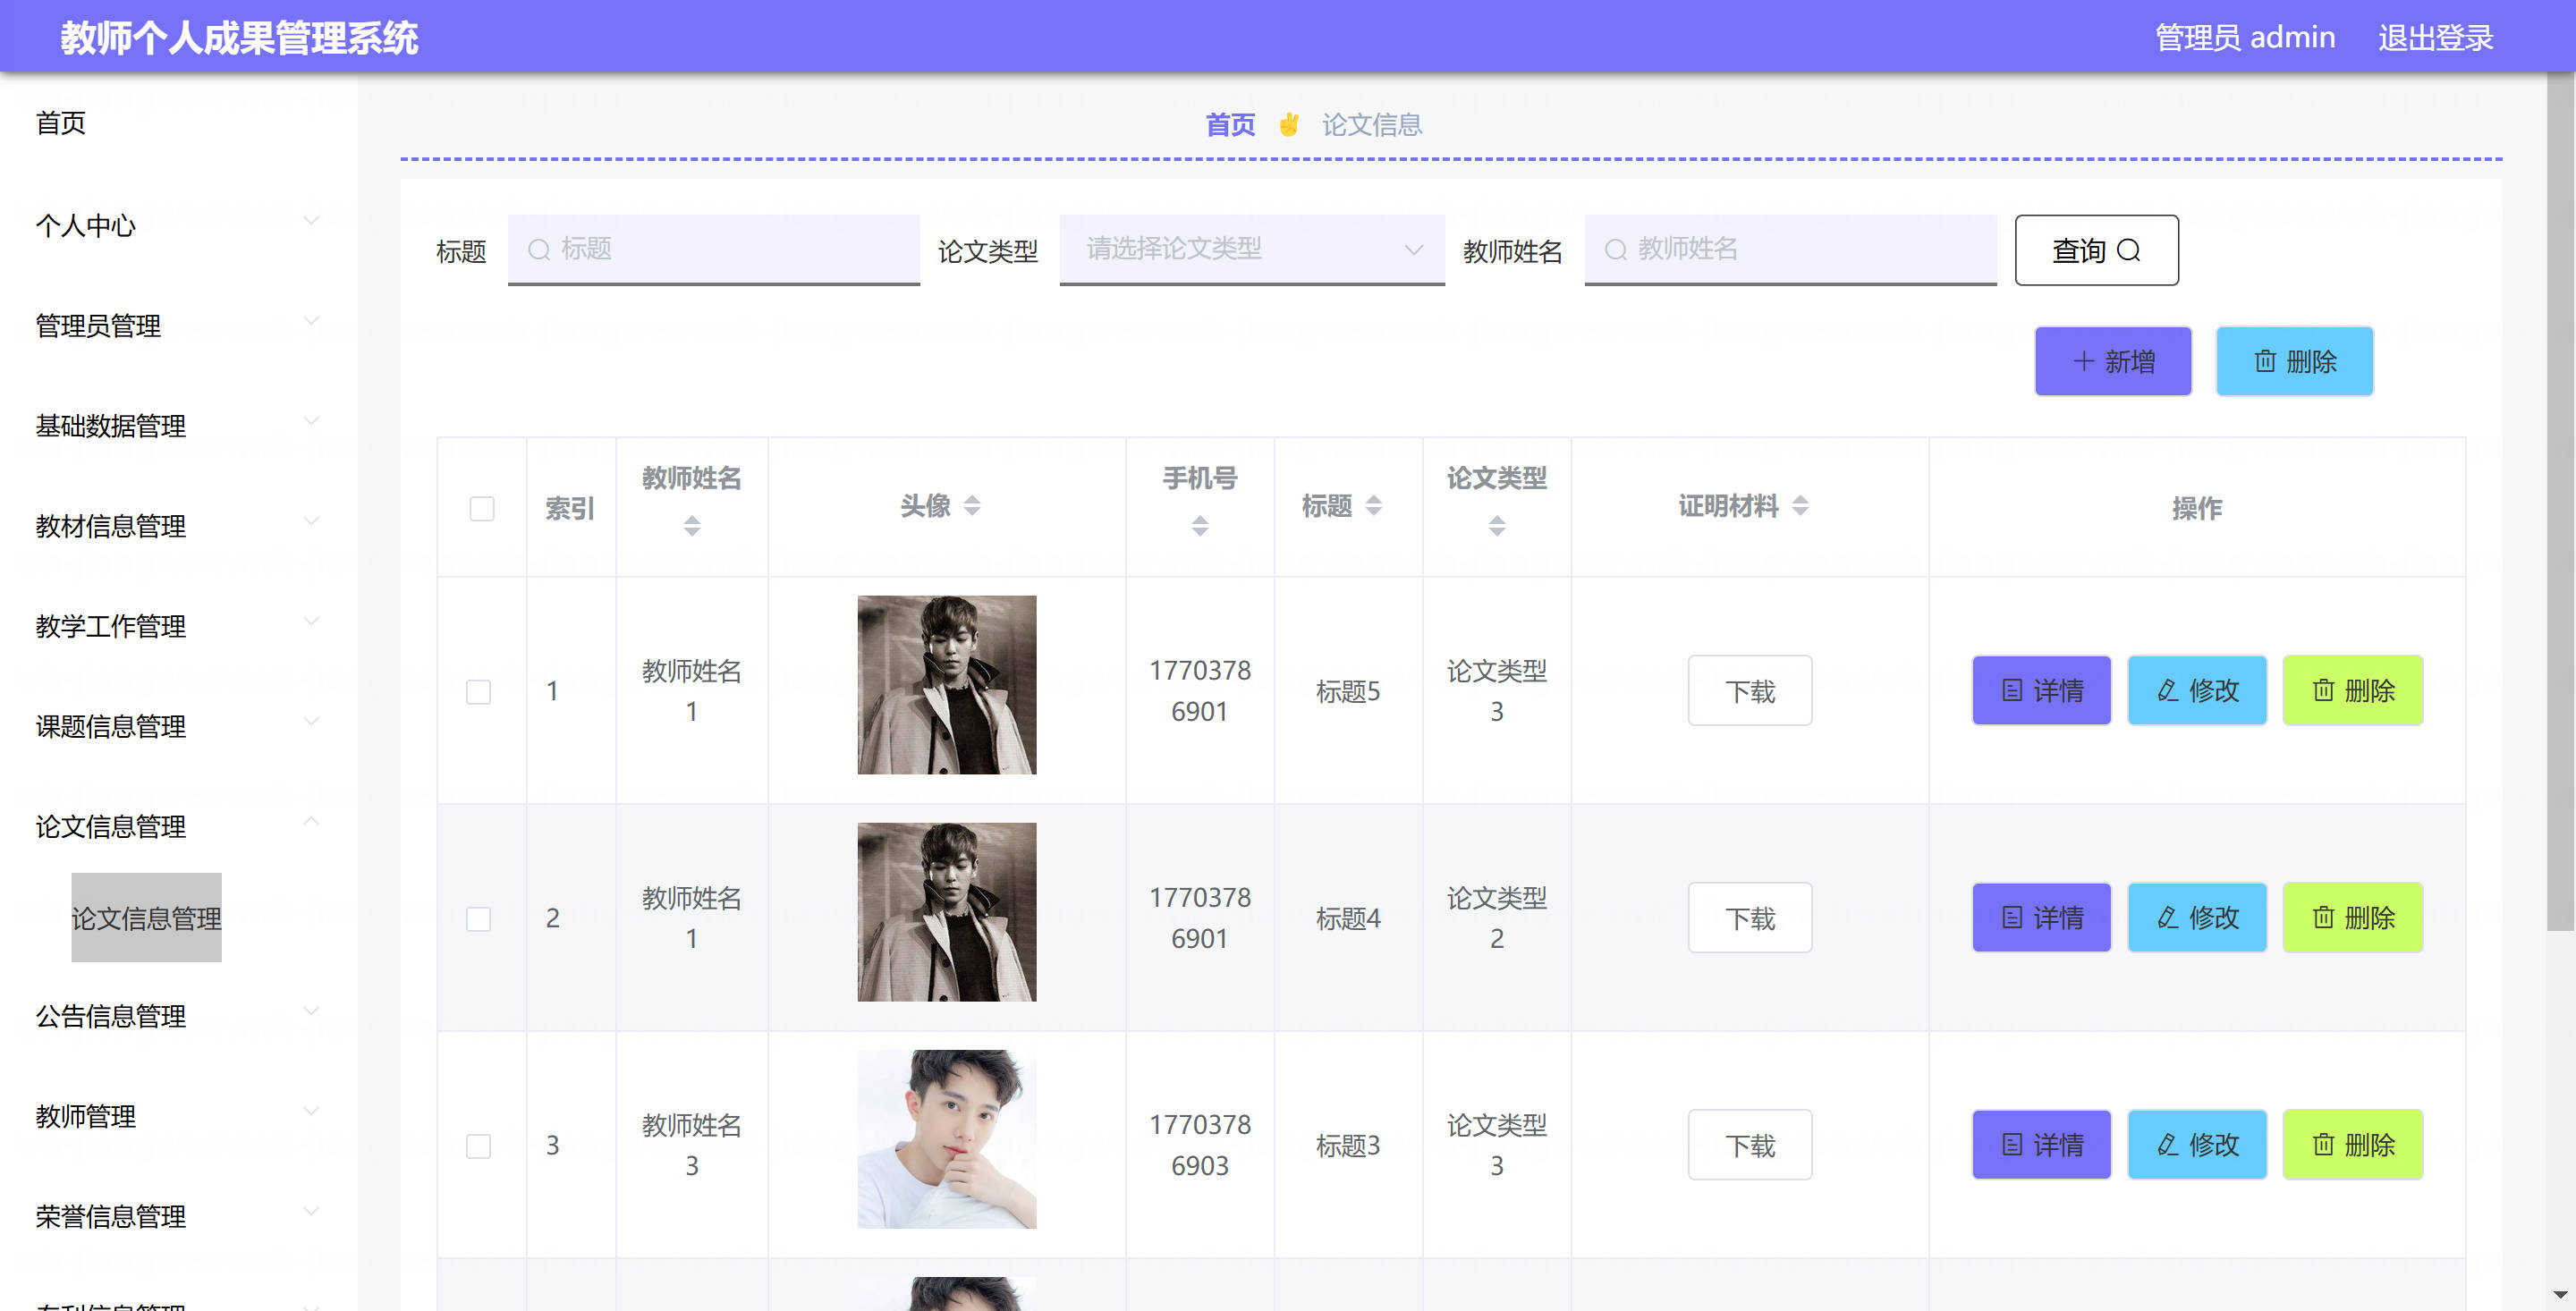Click the 论文类型 2 cell in 标题4 row
2576x1311 pixels.
[x=1497, y=918]
